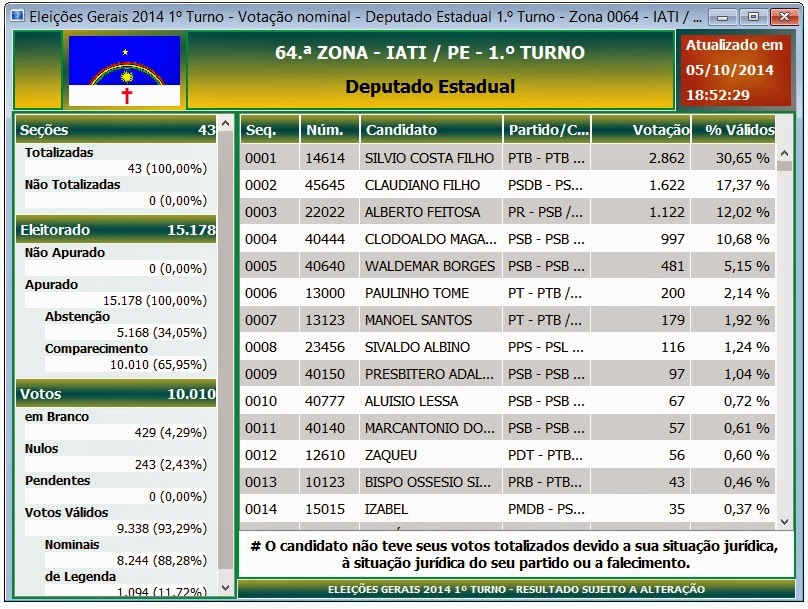Click the Deputado Estadual subtitle
The image size is (808, 609).
click(430, 87)
